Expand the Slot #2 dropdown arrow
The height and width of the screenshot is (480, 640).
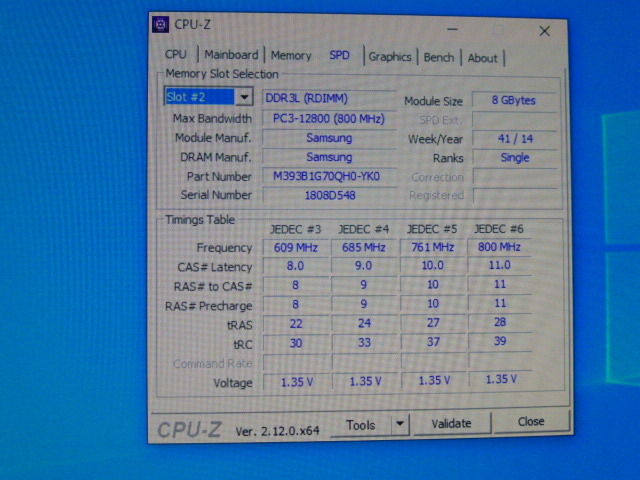(244, 97)
